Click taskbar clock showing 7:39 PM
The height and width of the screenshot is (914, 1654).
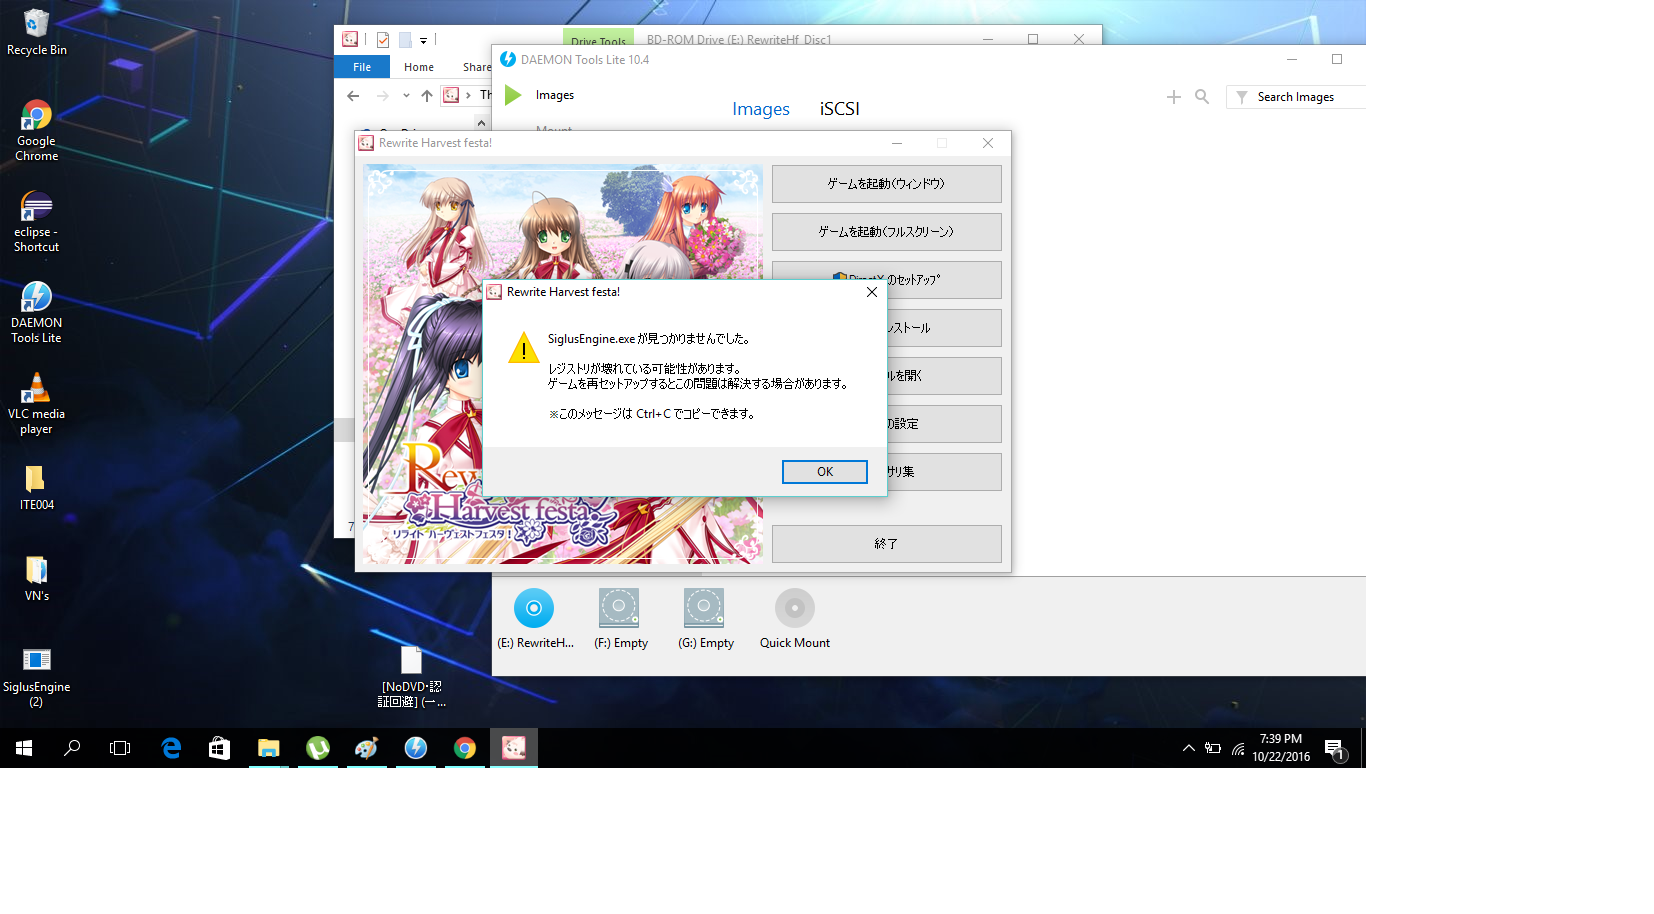[x=1281, y=748]
